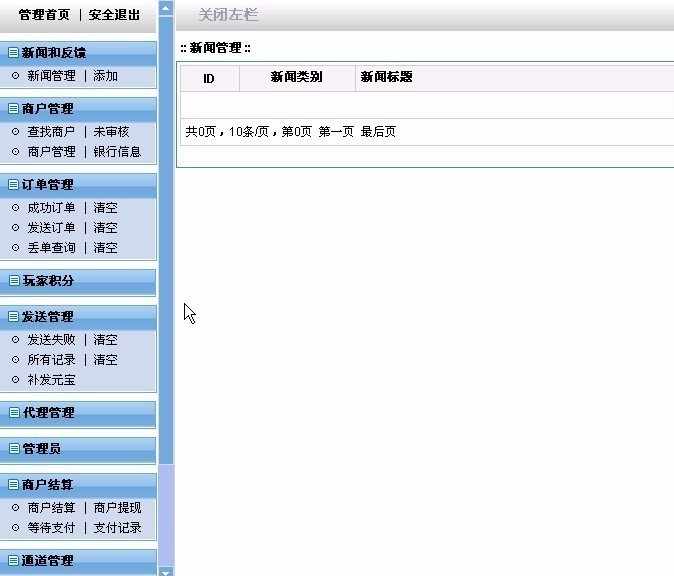Open 成功订单 list
The image size is (674, 576).
[x=51, y=208]
